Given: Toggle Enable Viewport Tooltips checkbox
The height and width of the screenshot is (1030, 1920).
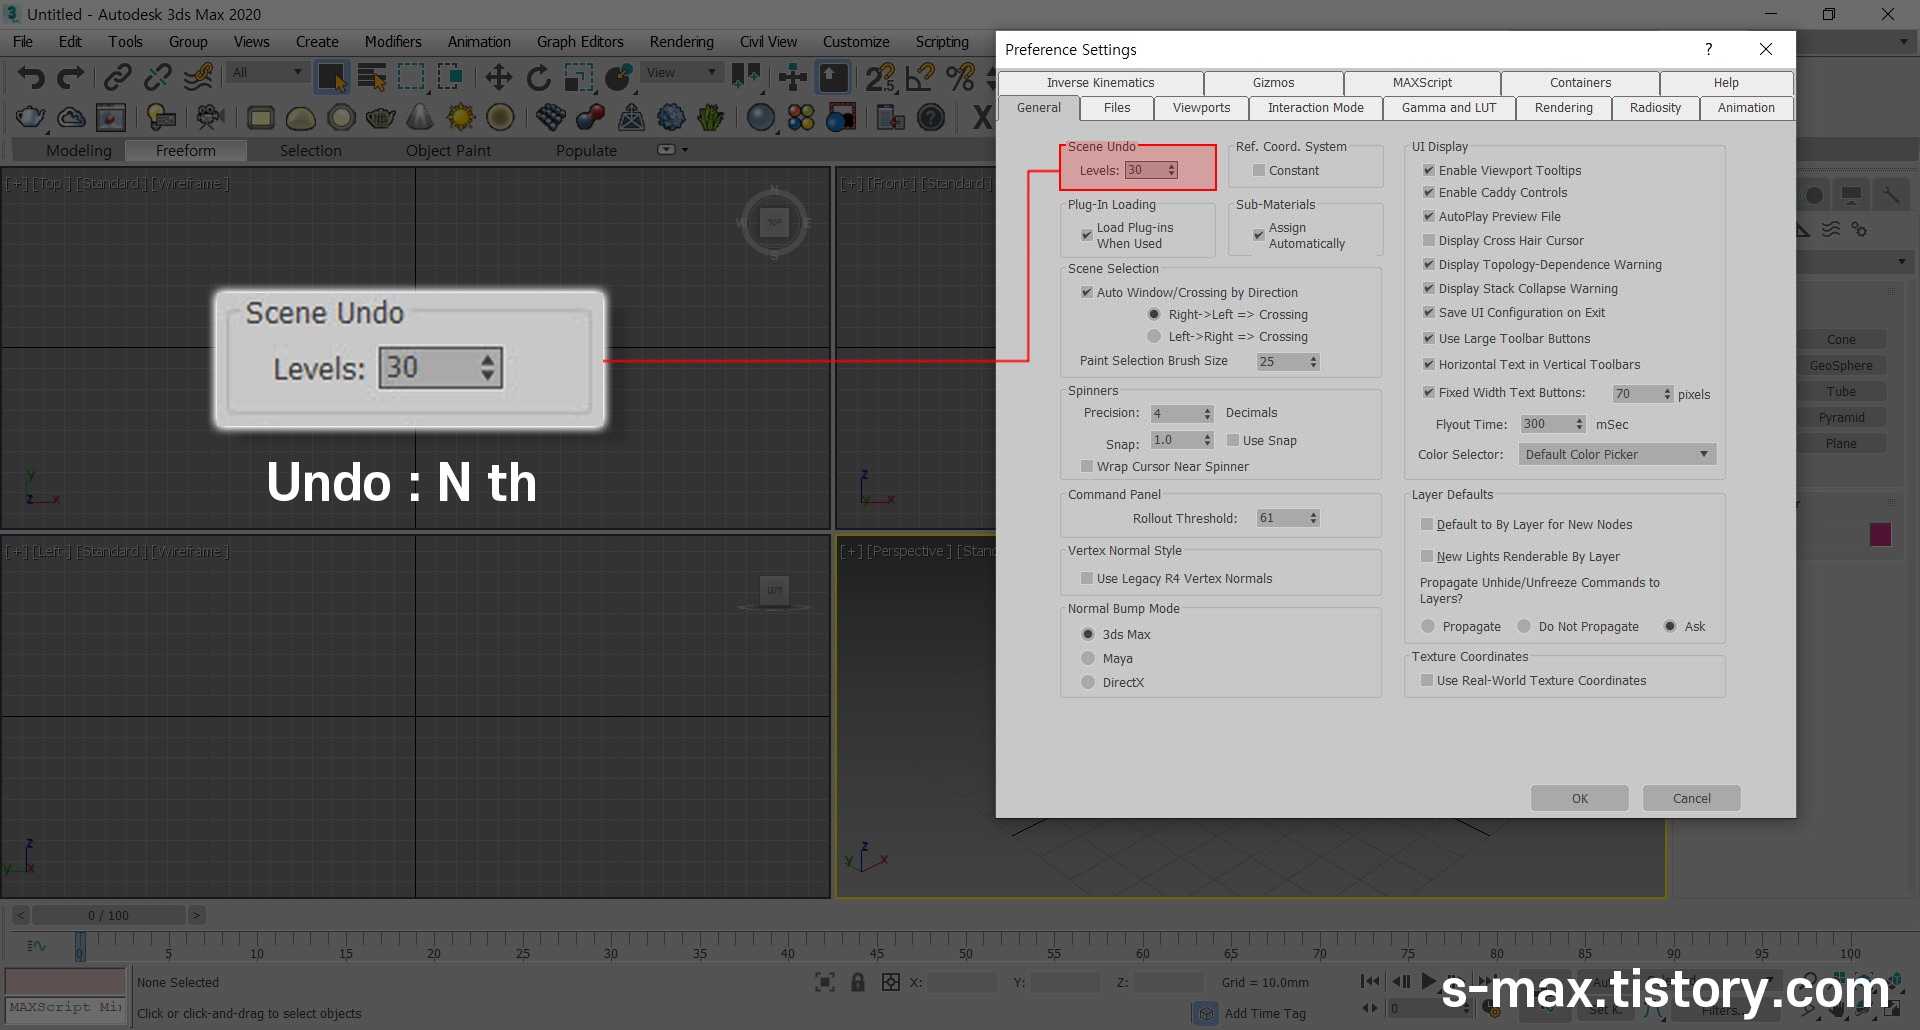Looking at the screenshot, I should tap(1429, 170).
